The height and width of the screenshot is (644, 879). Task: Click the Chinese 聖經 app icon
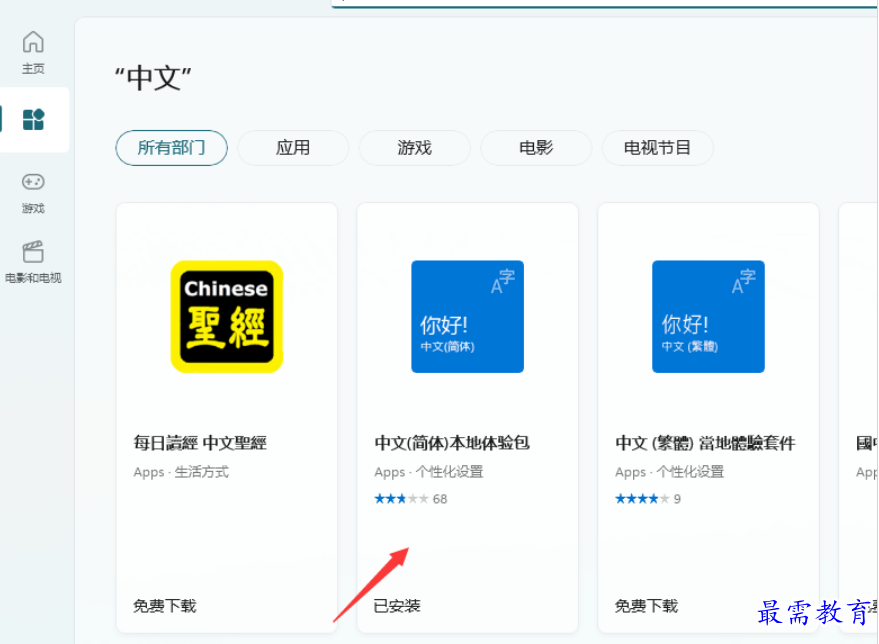pyautogui.click(x=226, y=316)
